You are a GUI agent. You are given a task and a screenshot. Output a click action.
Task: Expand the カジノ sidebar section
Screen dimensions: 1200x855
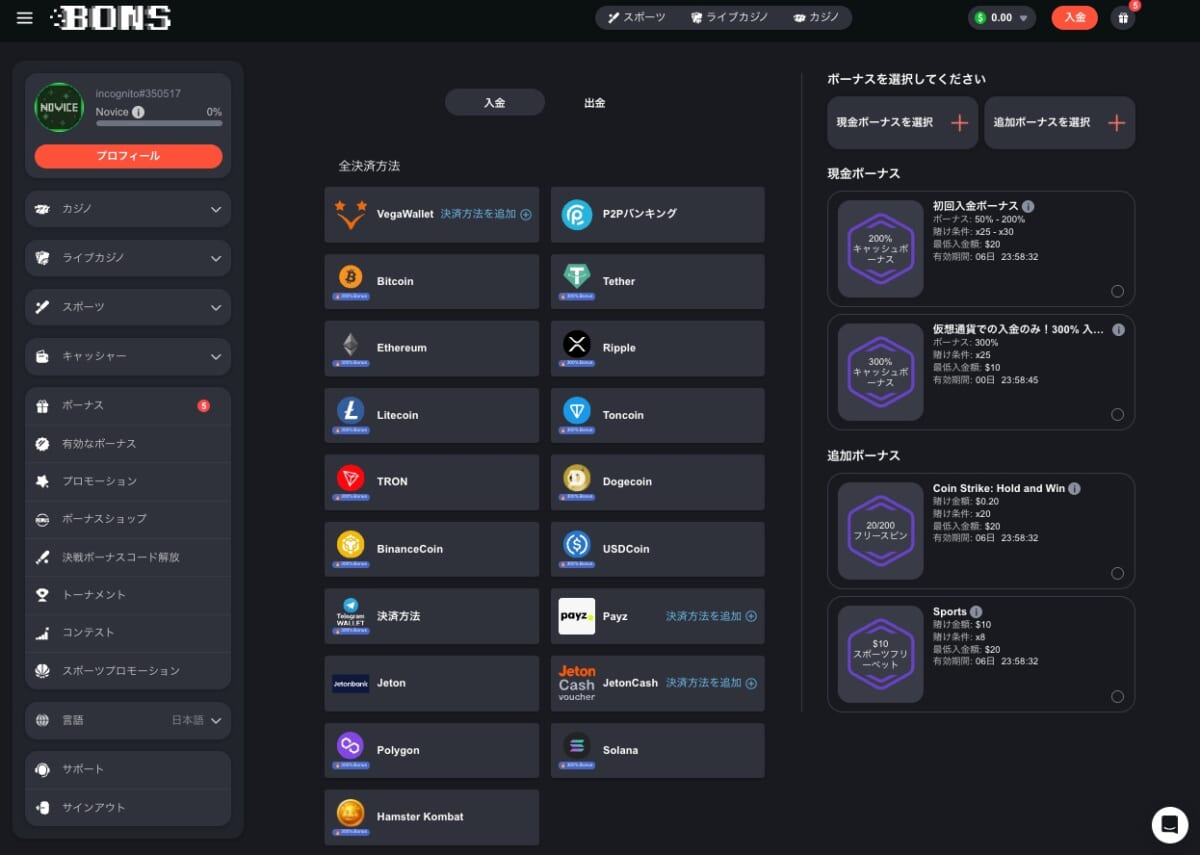(x=128, y=209)
